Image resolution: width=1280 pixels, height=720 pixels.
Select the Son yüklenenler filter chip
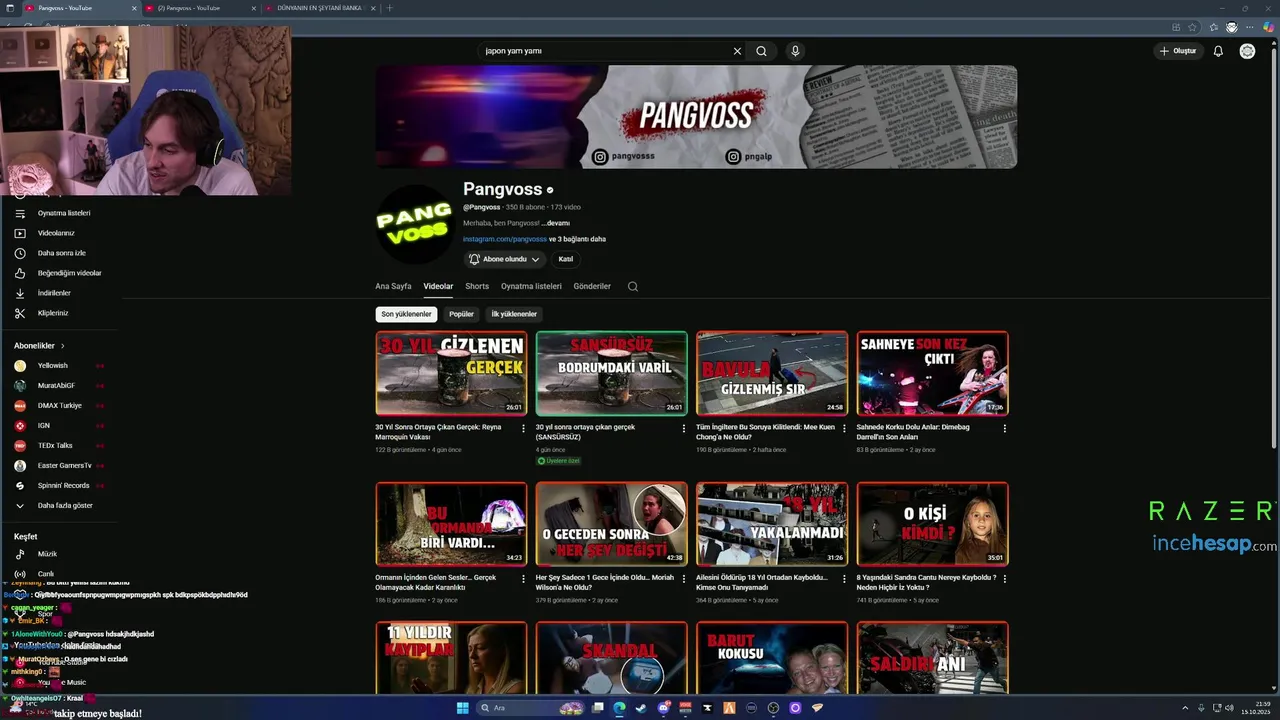(x=406, y=314)
